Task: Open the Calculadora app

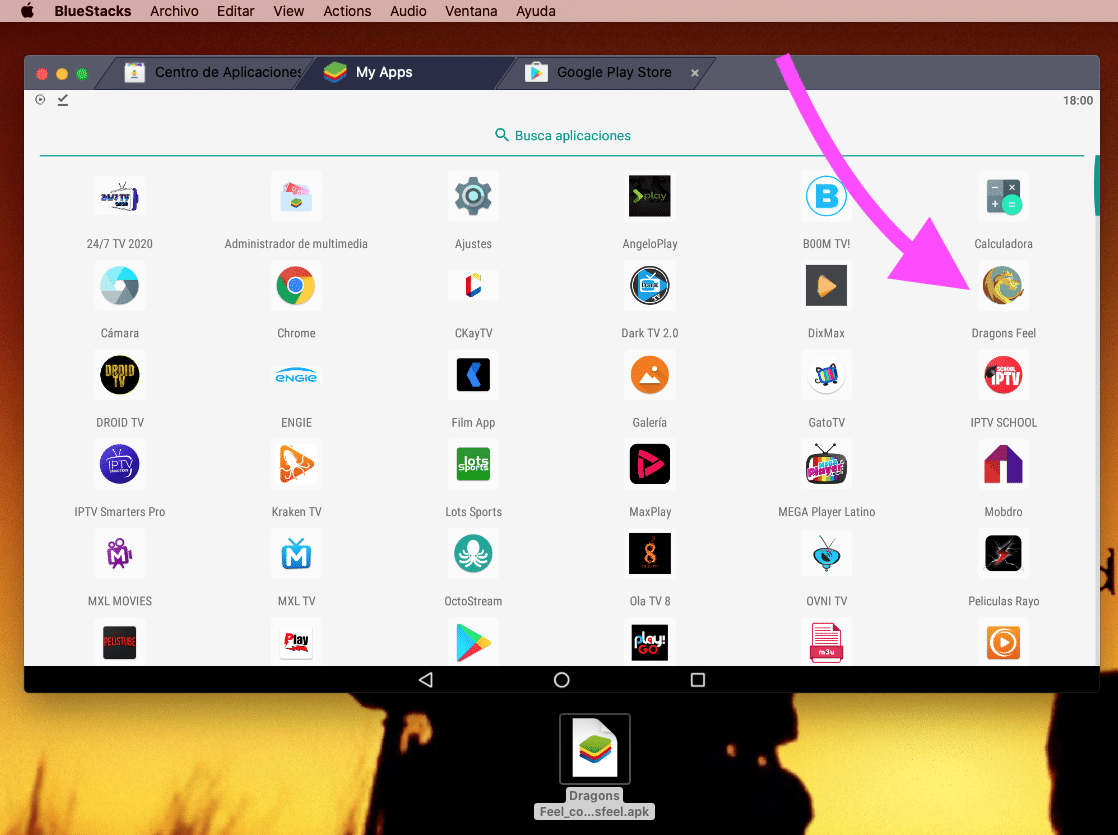Action: pyautogui.click(x=1002, y=197)
